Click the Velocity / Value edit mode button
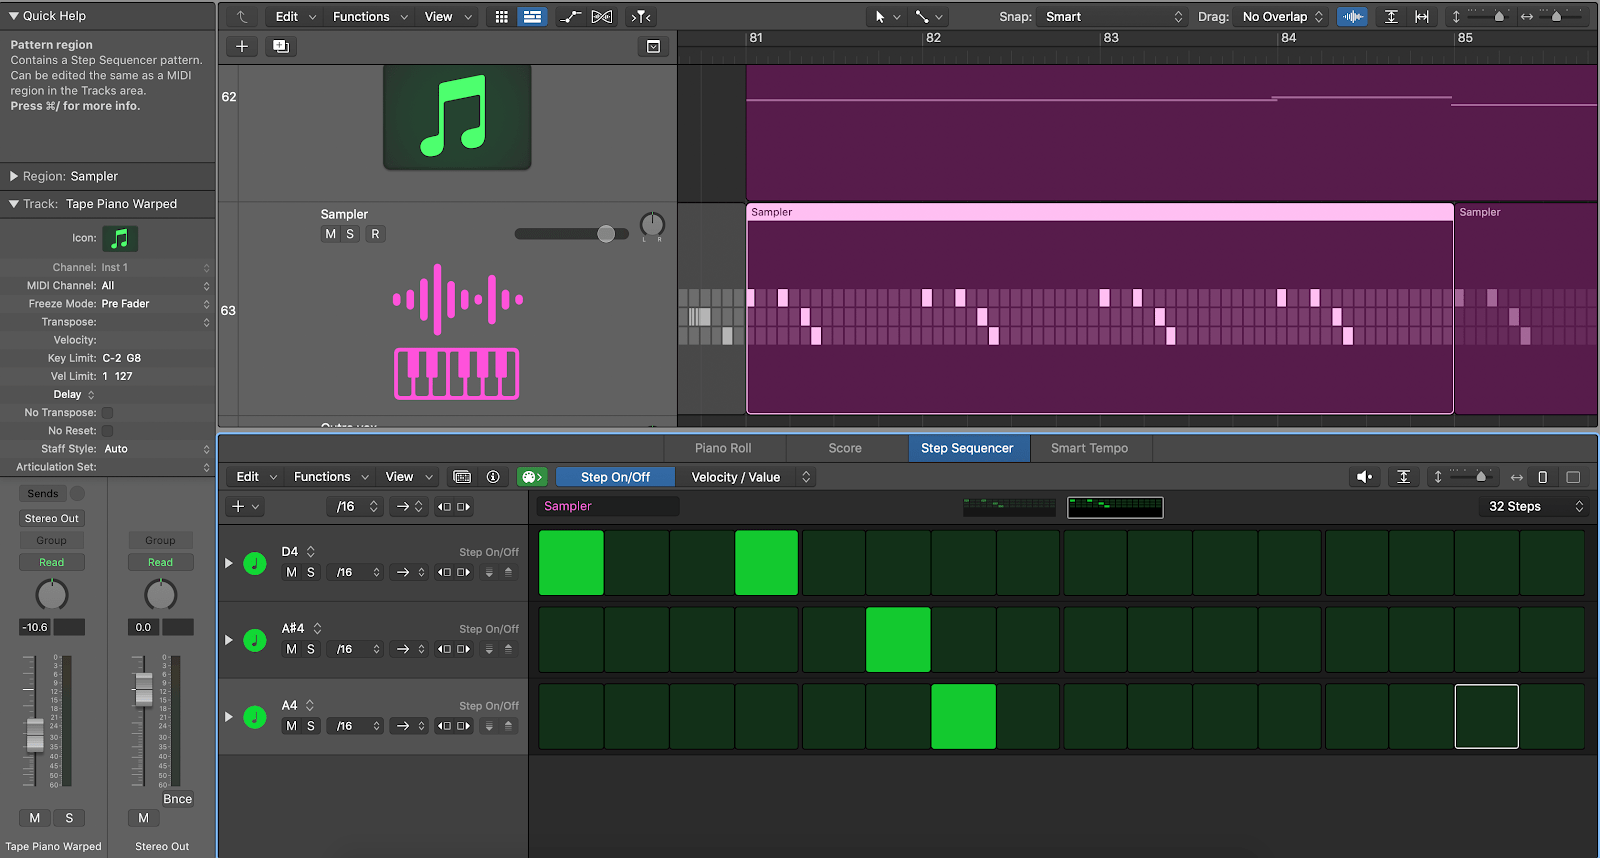The height and width of the screenshot is (858, 1600). 736,477
